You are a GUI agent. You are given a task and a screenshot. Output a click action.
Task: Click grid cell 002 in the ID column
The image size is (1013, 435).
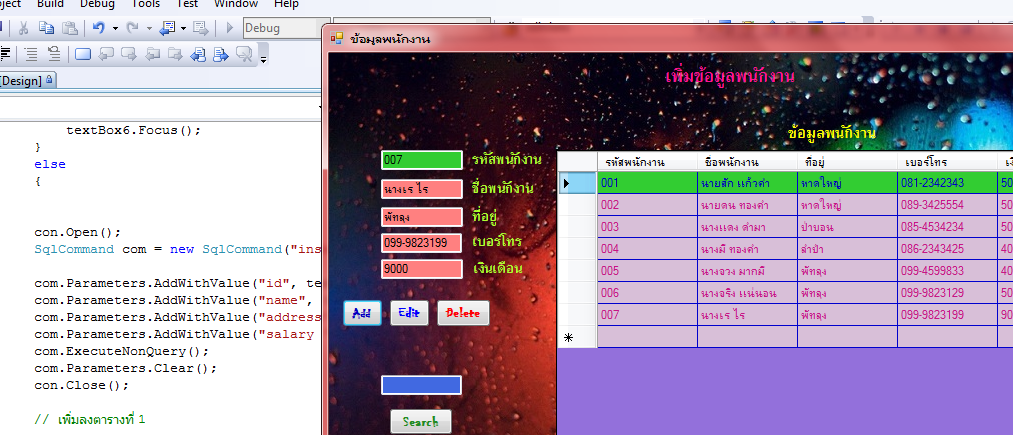click(x=647, y=205)
